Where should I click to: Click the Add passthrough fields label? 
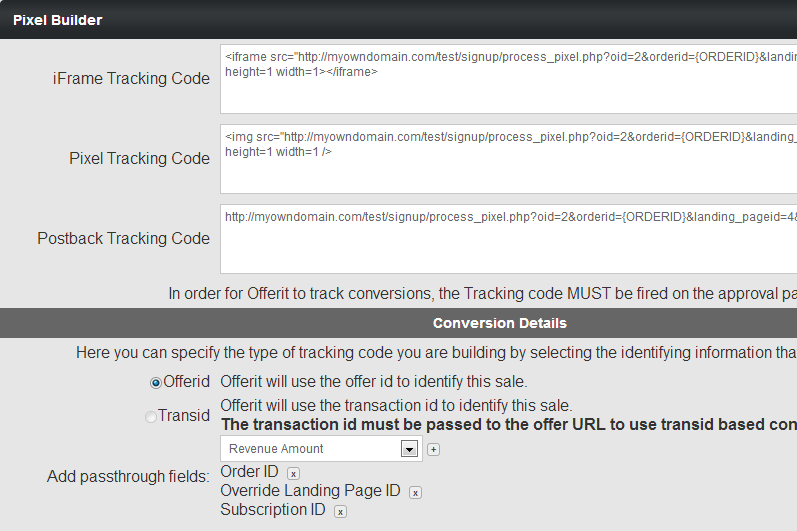(x=128, y=477)
